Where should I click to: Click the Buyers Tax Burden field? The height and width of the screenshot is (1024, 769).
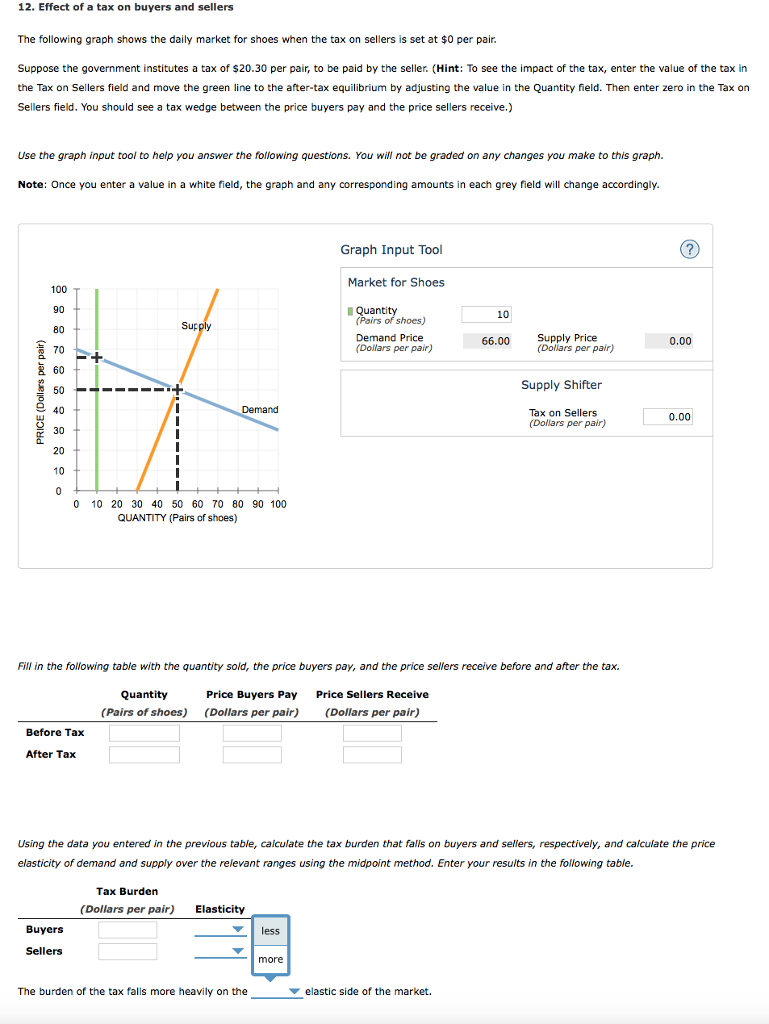[127, 929]
